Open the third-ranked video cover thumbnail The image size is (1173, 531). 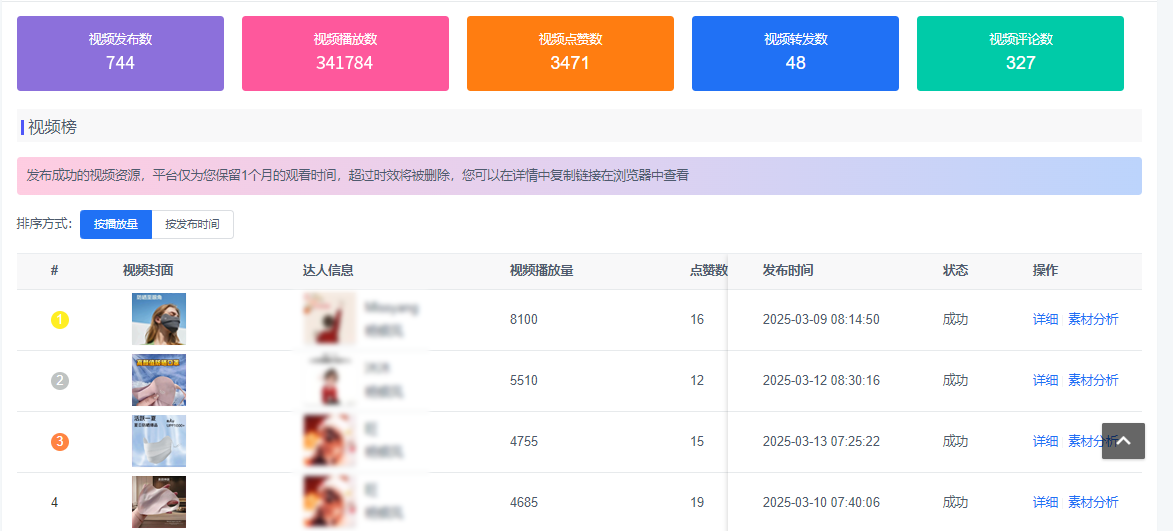coord(159,441)
